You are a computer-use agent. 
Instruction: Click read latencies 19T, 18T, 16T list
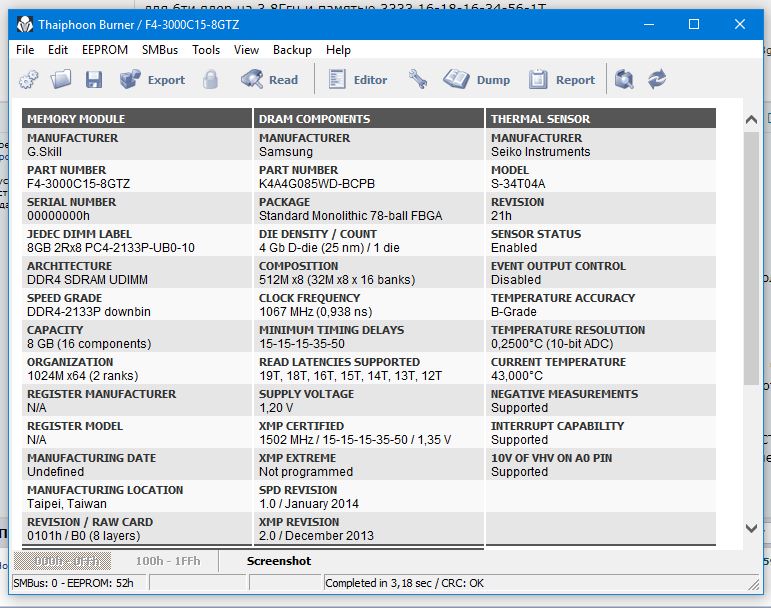tap(351, 376)
